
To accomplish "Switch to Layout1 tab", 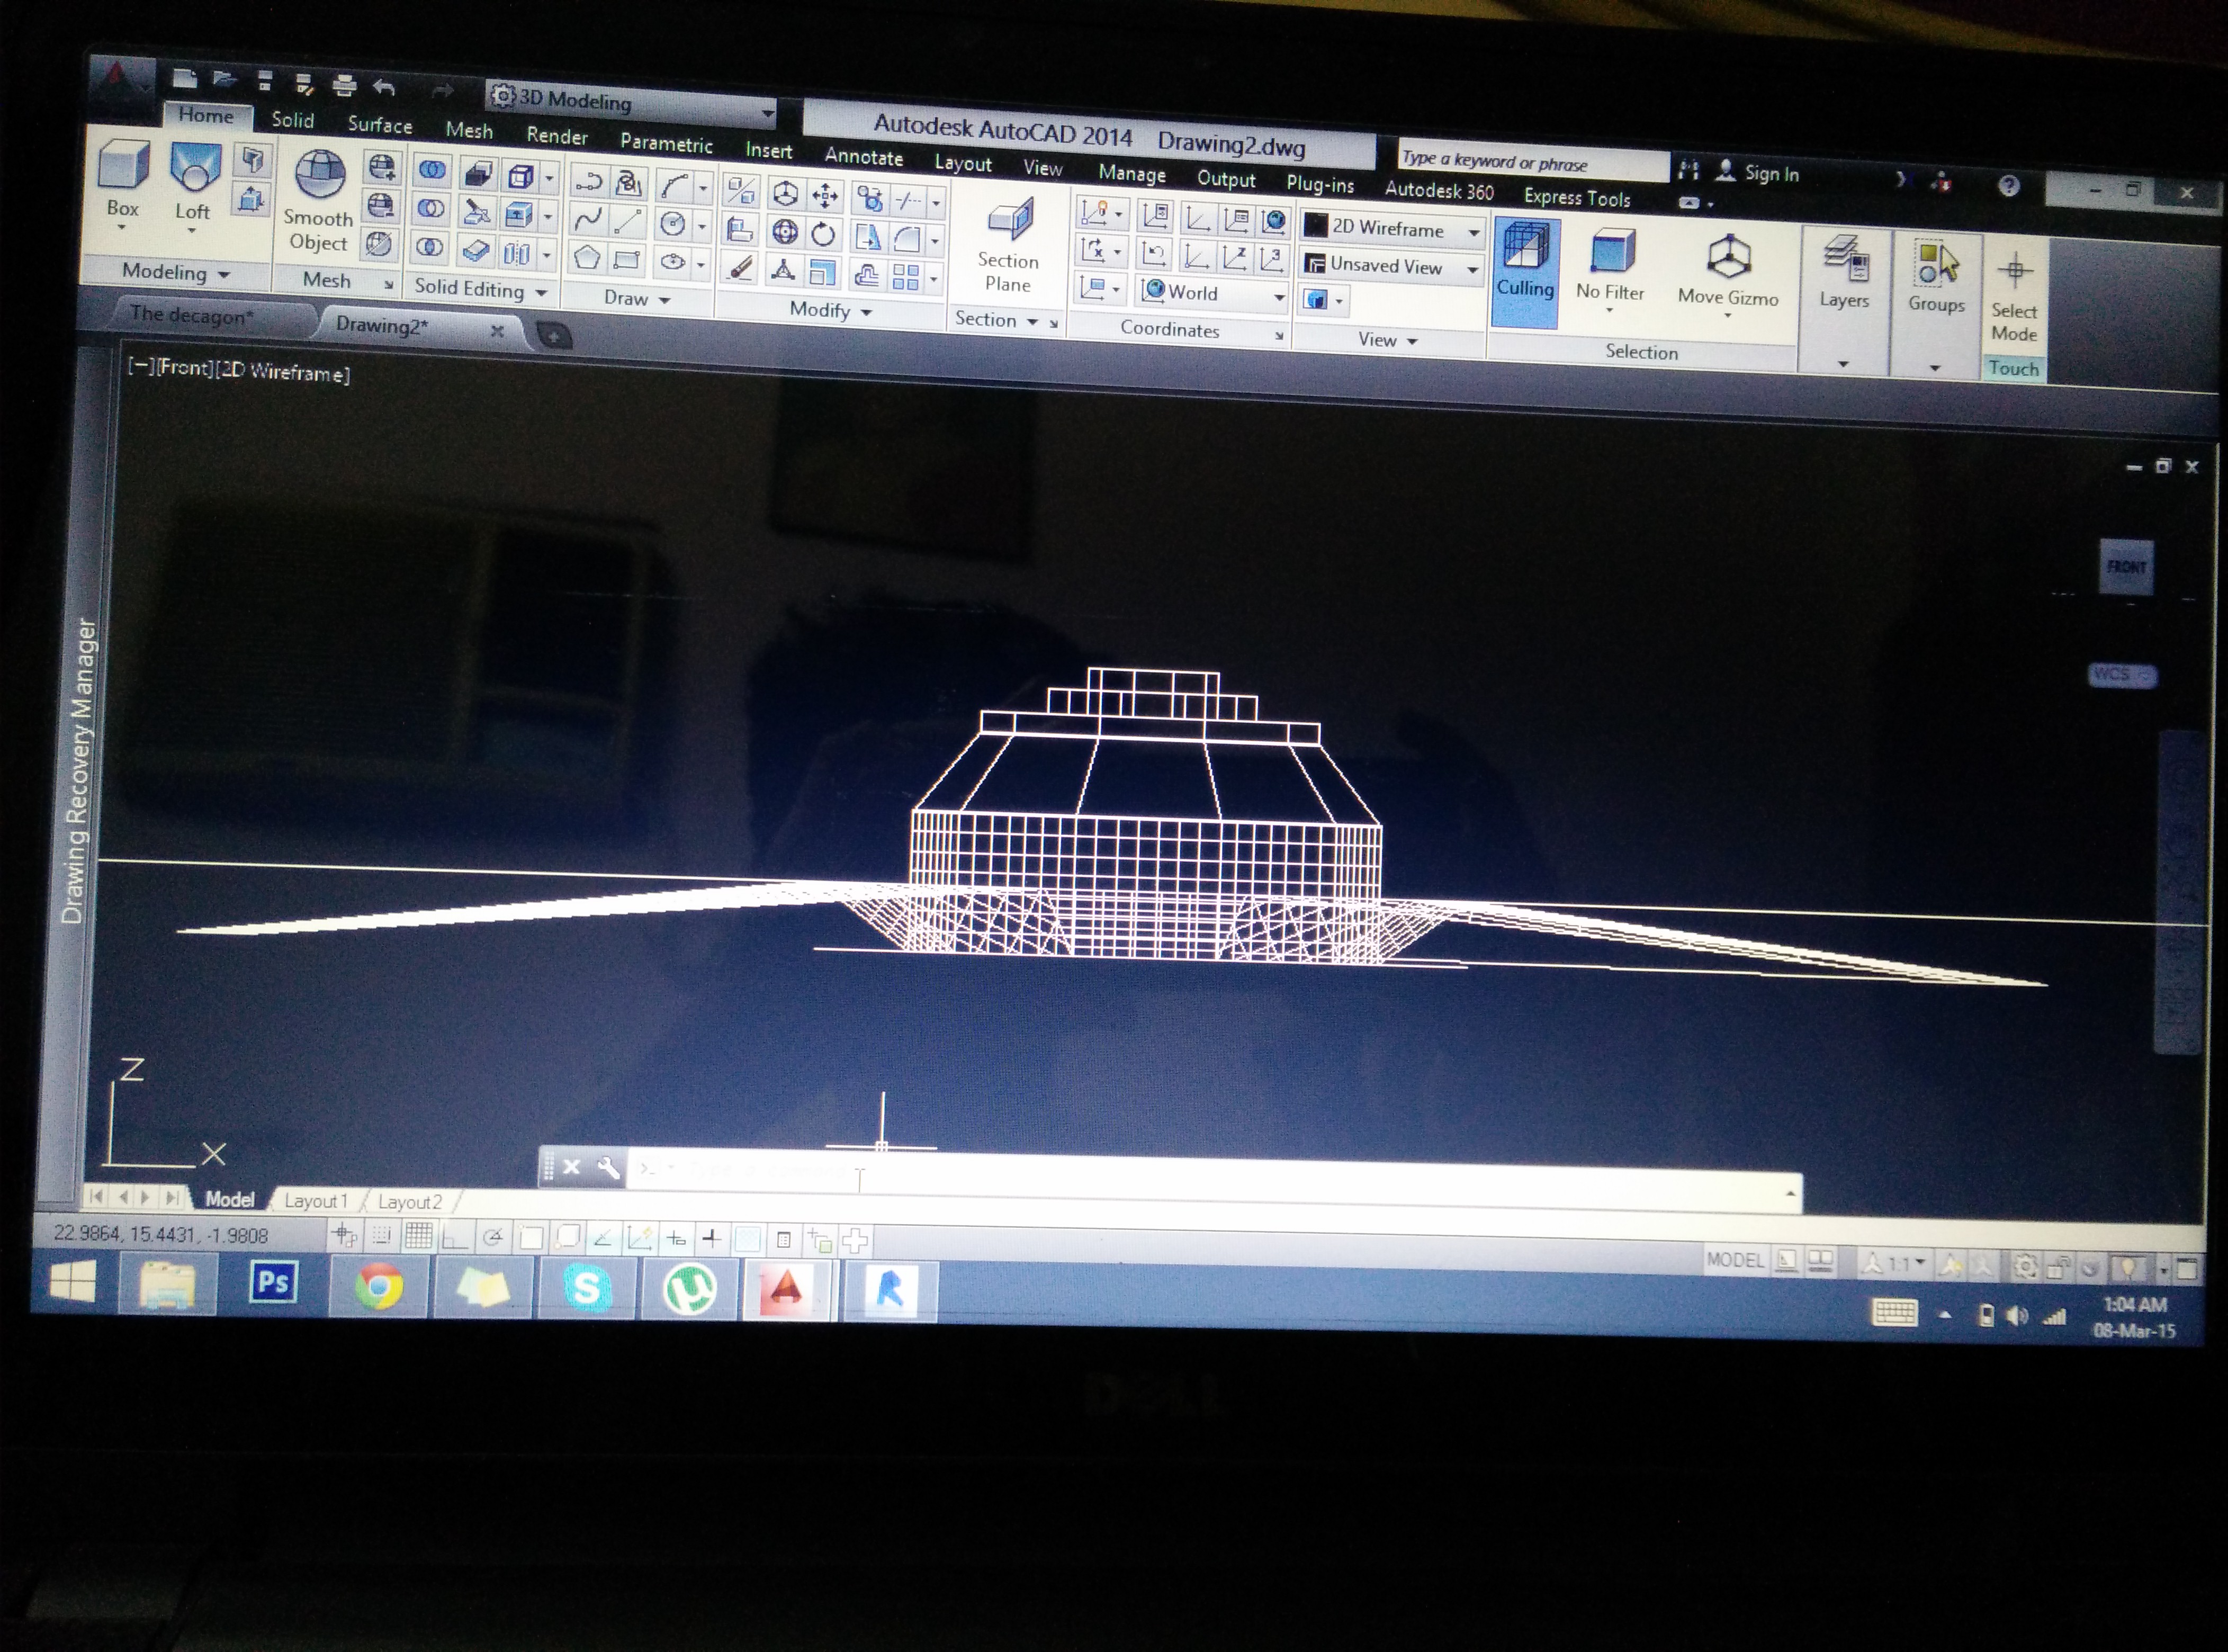I will coord(315,1201).
